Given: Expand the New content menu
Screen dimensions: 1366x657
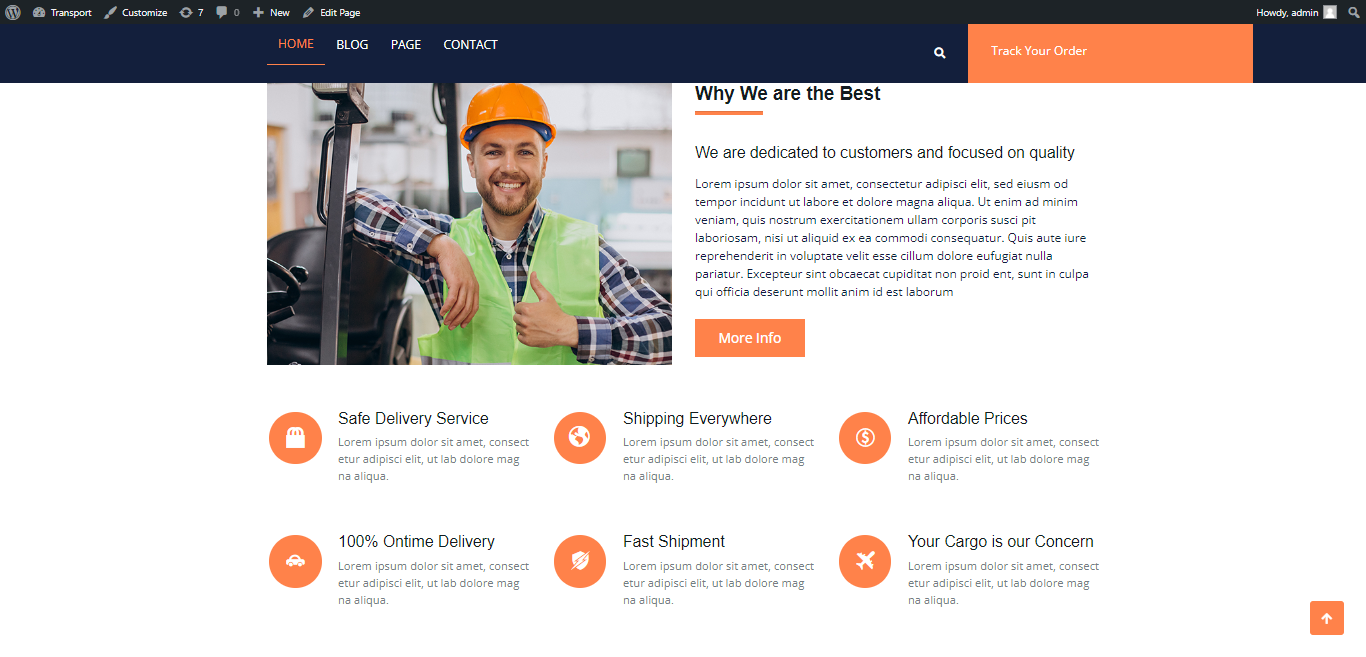Looking at the screenshot, I should pos(271,12).
